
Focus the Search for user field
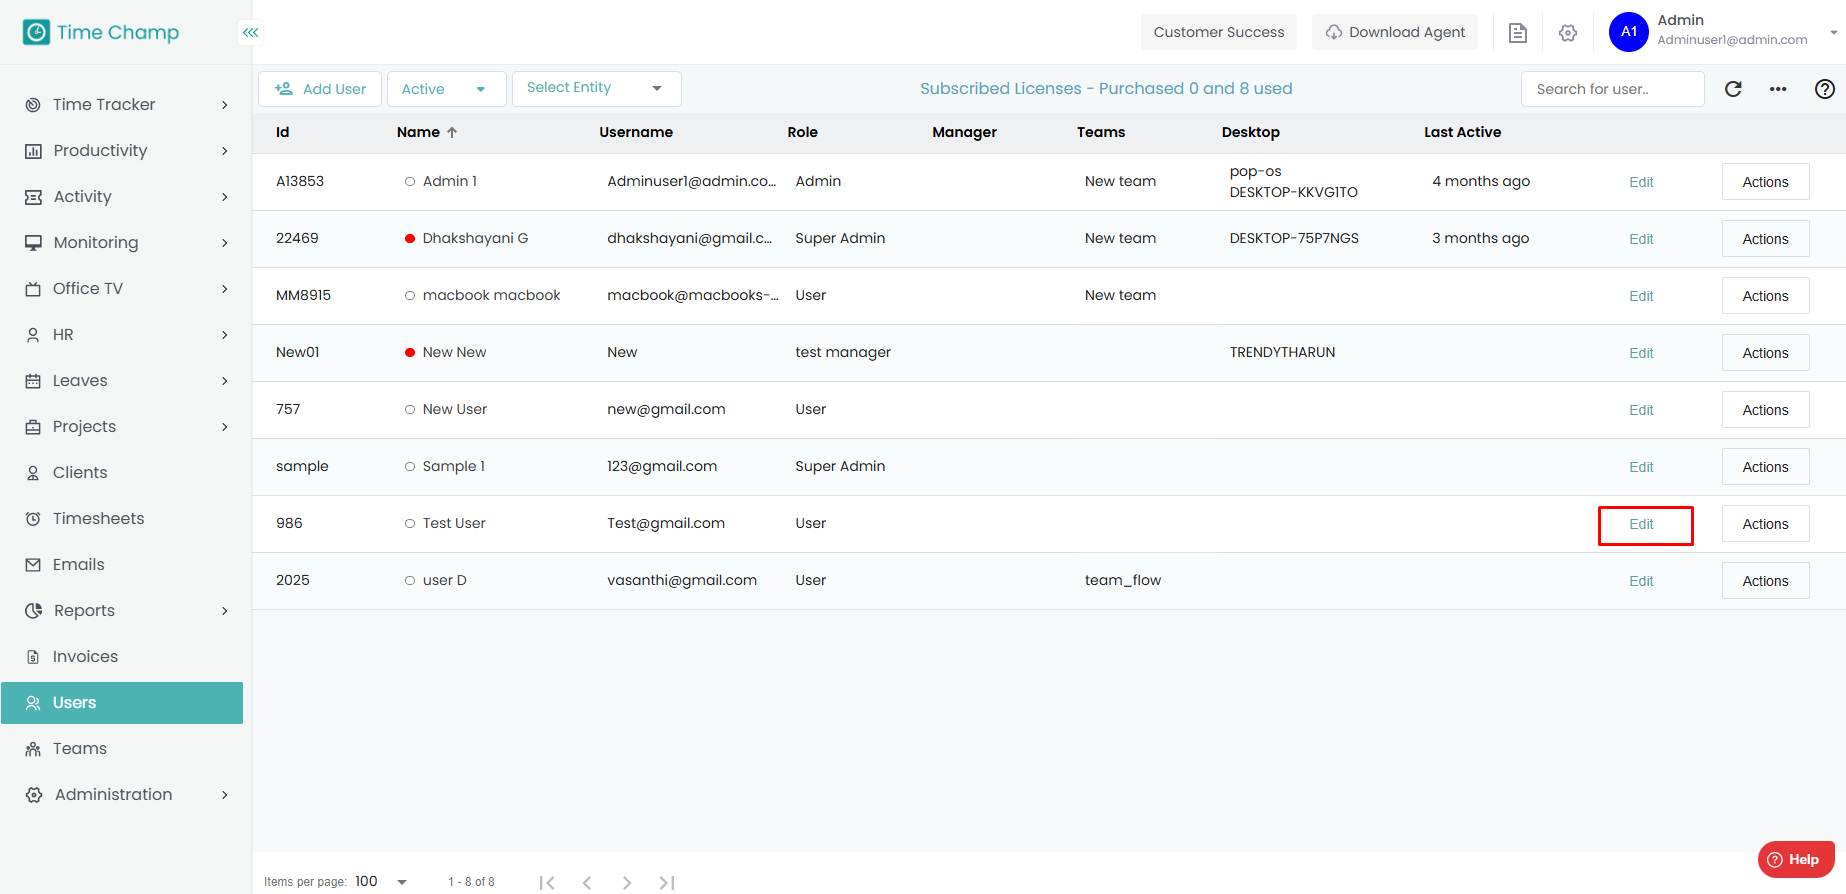(1611, 89)
